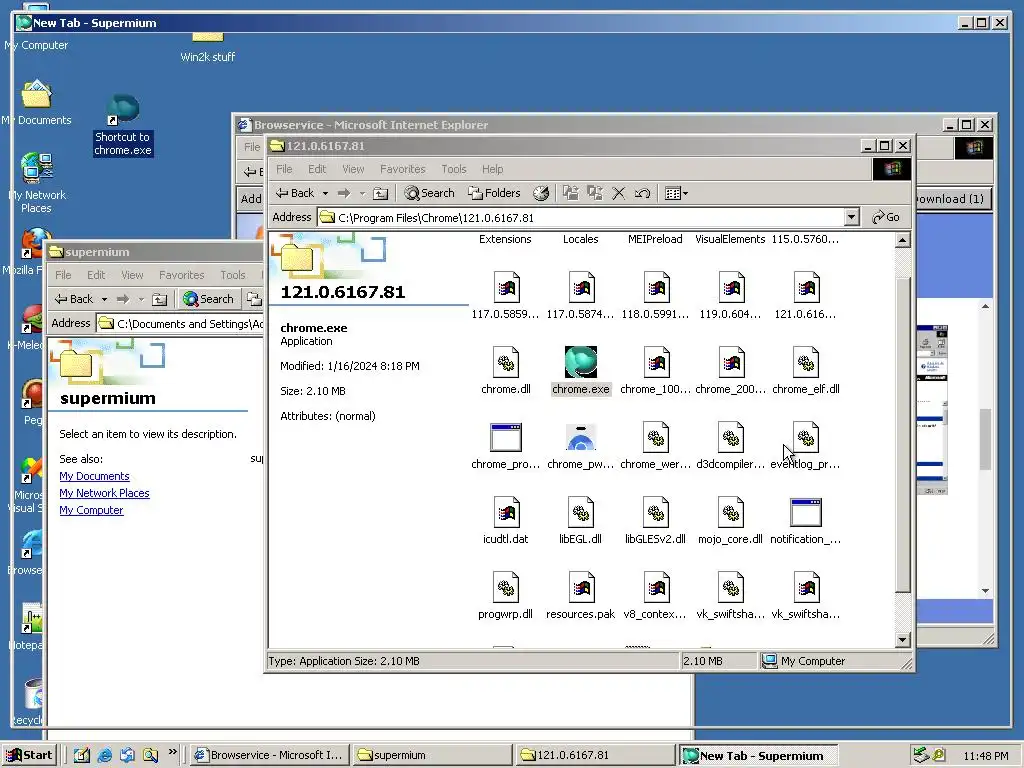Open the Edit menu in 121.0.6167.81 window
1024x768 pixels.
(x=317, y=169)
